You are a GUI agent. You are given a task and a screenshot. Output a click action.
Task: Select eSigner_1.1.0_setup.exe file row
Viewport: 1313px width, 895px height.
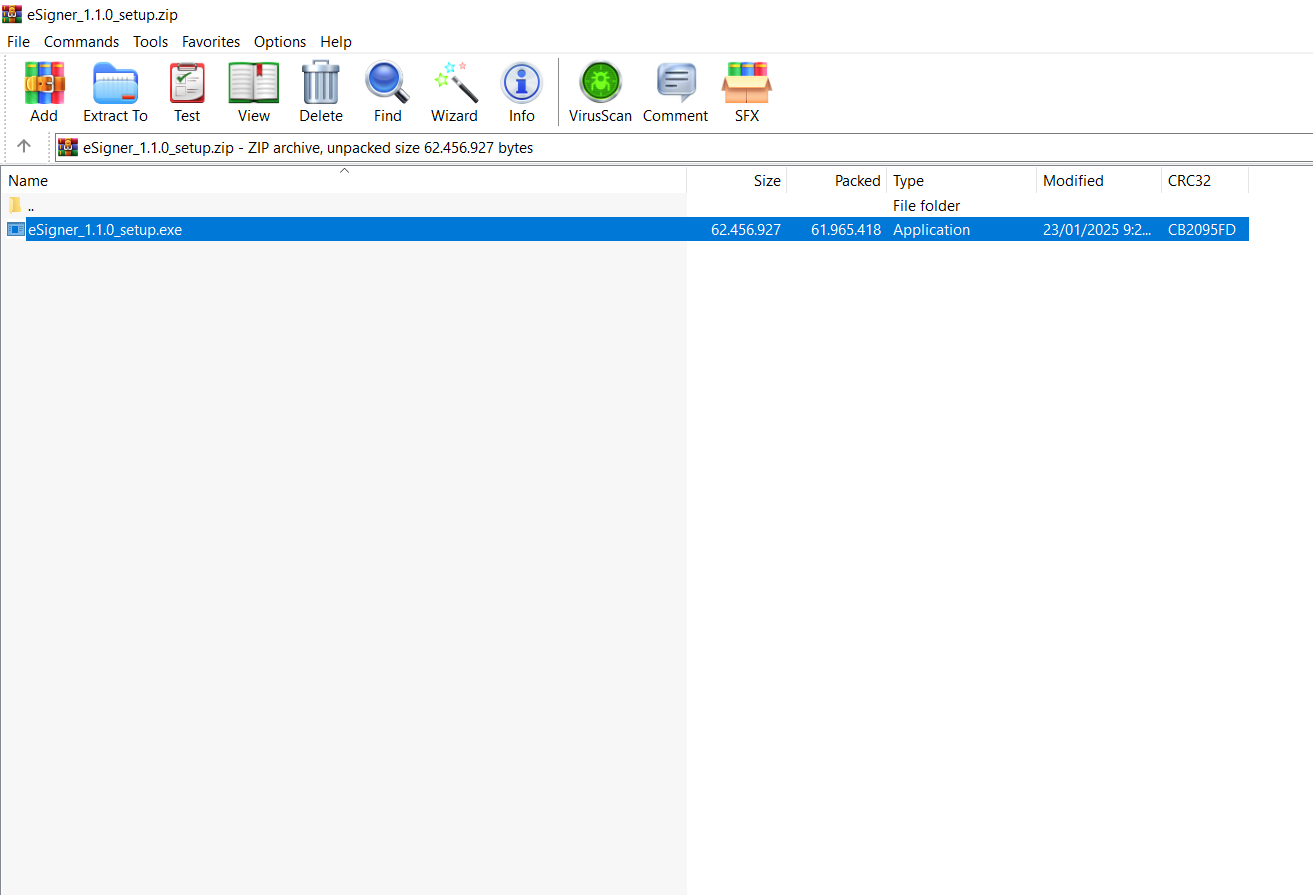click(x=105, y=230)
